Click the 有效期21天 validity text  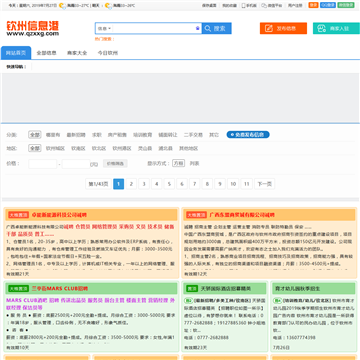[x=18, y=274]
